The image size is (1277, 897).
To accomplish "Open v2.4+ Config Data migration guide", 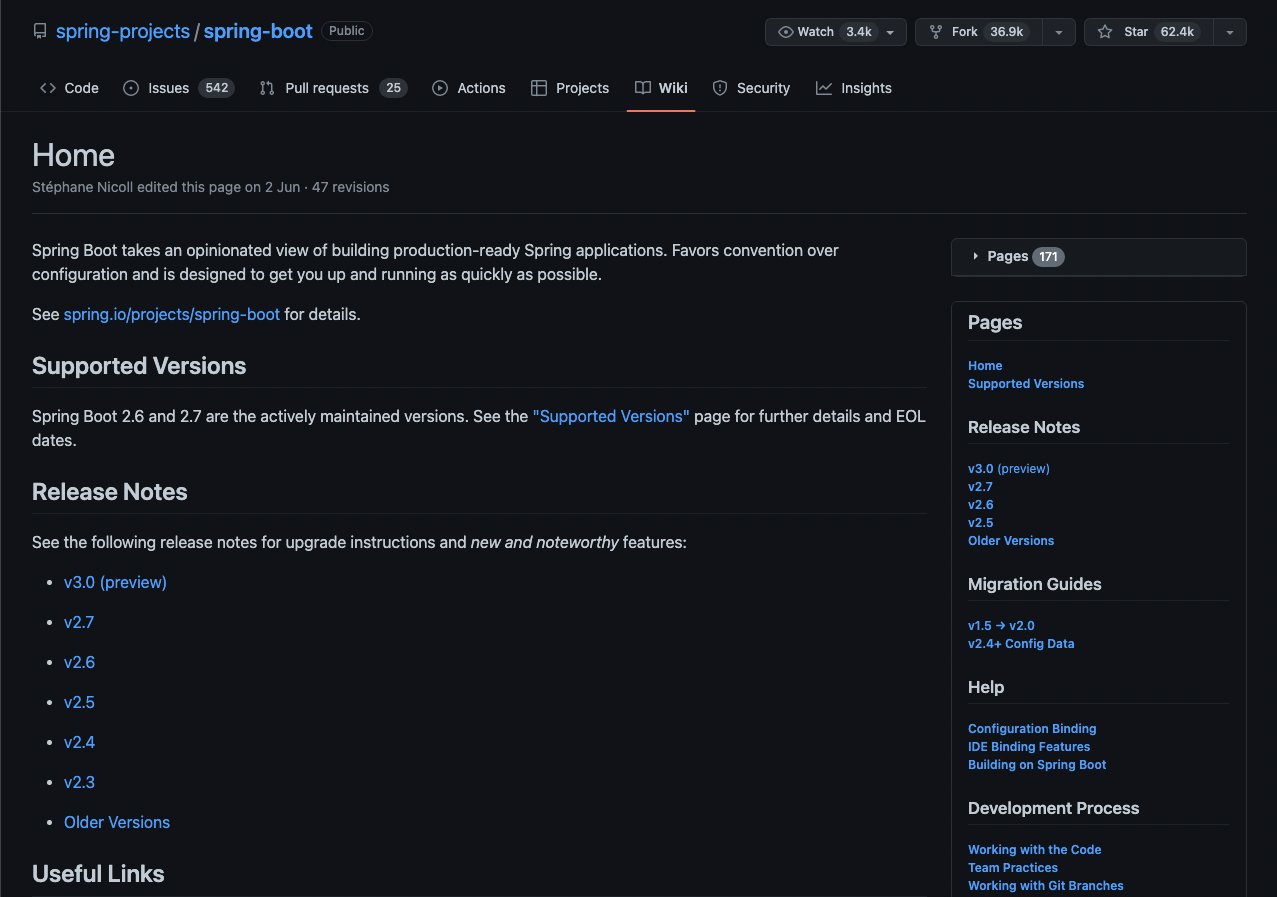I will [x=1021, y=644].
